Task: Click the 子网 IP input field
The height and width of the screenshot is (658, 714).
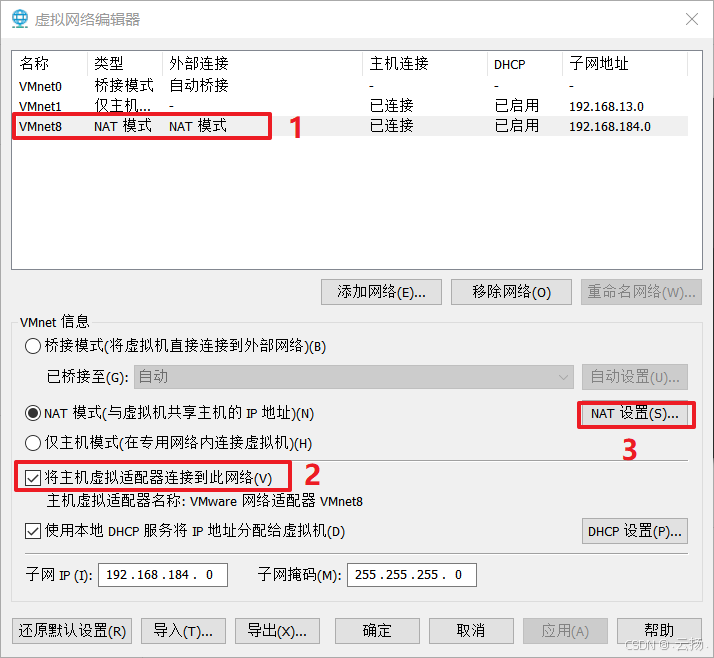Action: (163, 575)
